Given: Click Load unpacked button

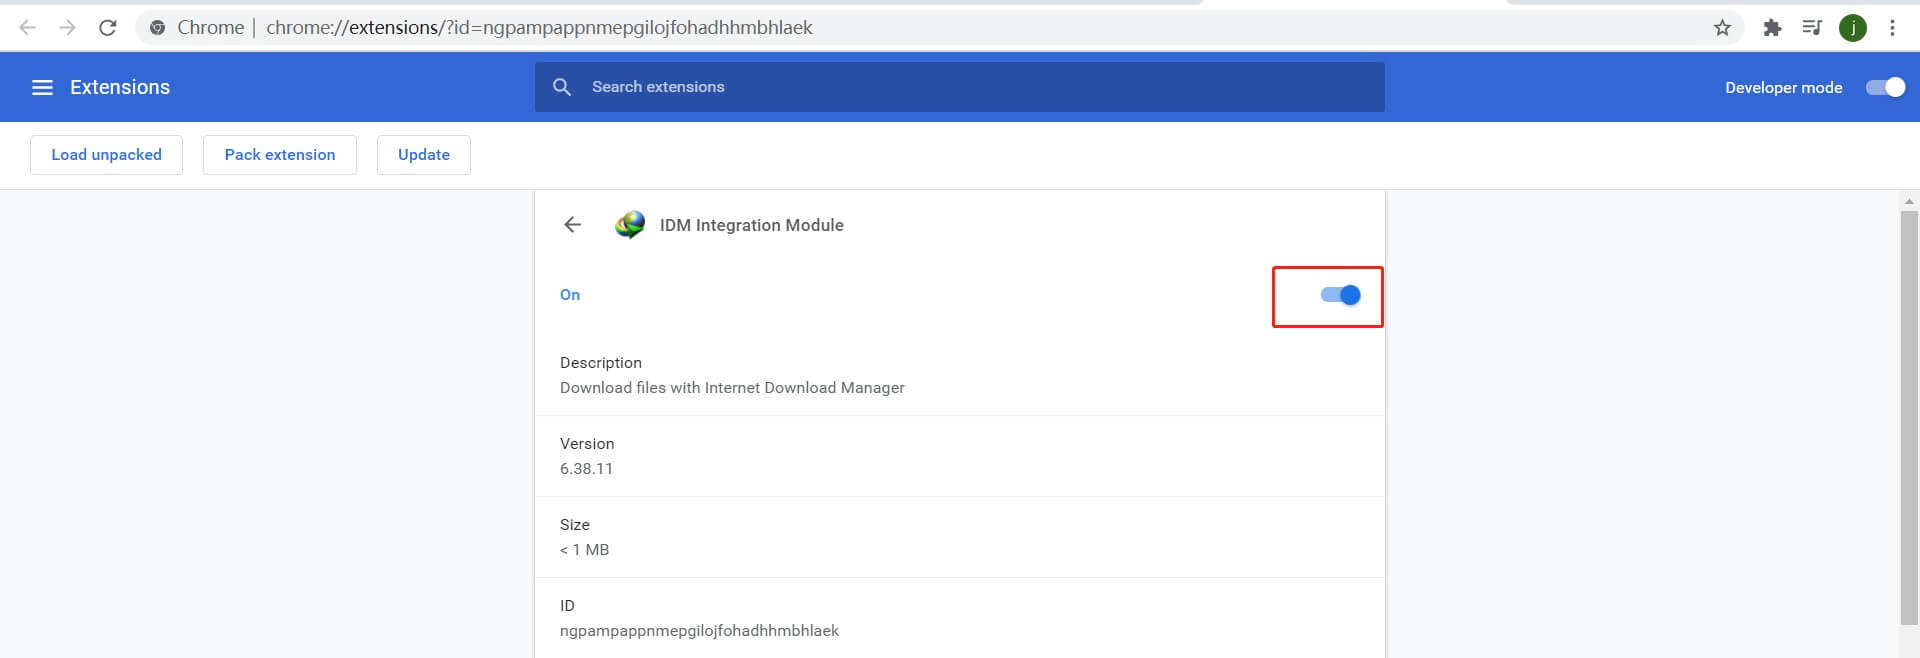Looking at the screenshot, I should click(x=106, y=155).
